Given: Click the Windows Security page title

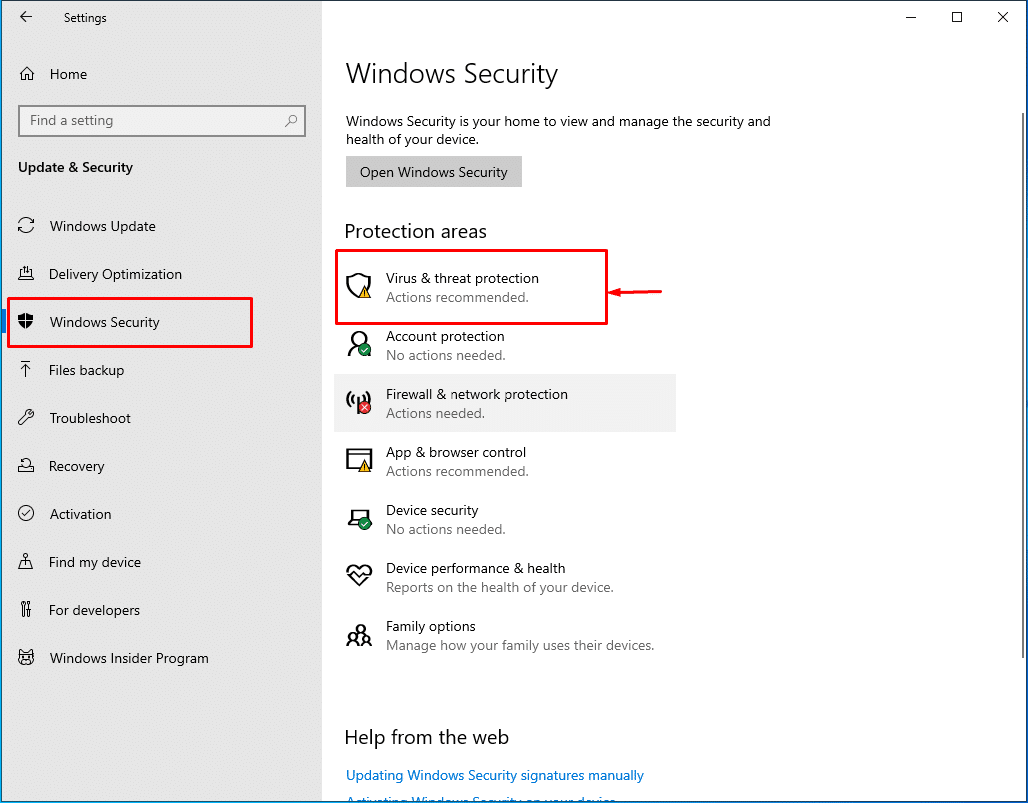Looking at the screenshot, I should (452, 73).
